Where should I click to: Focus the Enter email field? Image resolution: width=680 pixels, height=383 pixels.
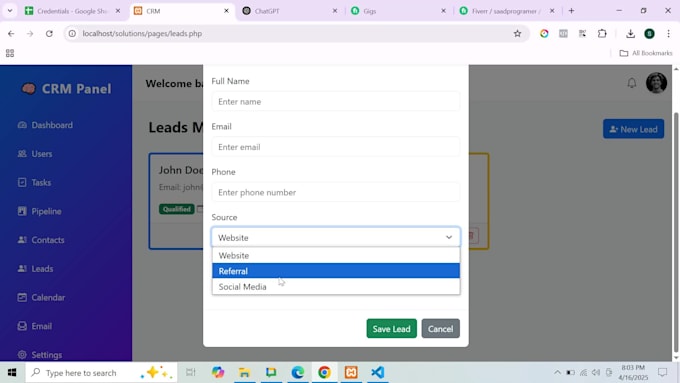336,147
